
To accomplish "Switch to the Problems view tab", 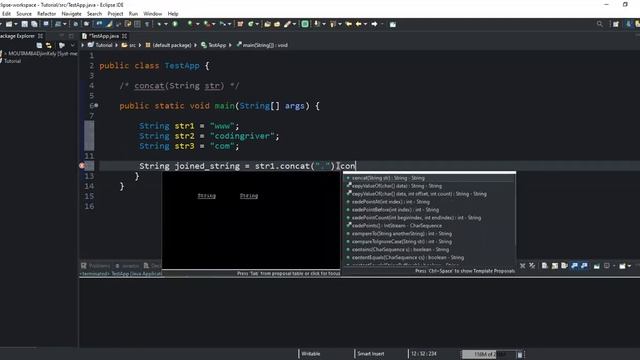I will pos(96,266).
